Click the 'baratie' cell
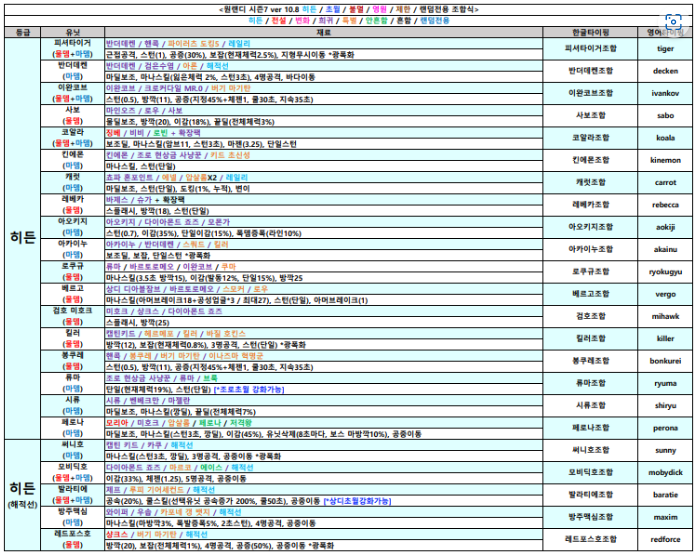Image resolution: width=697 pixels, height=555 pixels. coord(665,495)
